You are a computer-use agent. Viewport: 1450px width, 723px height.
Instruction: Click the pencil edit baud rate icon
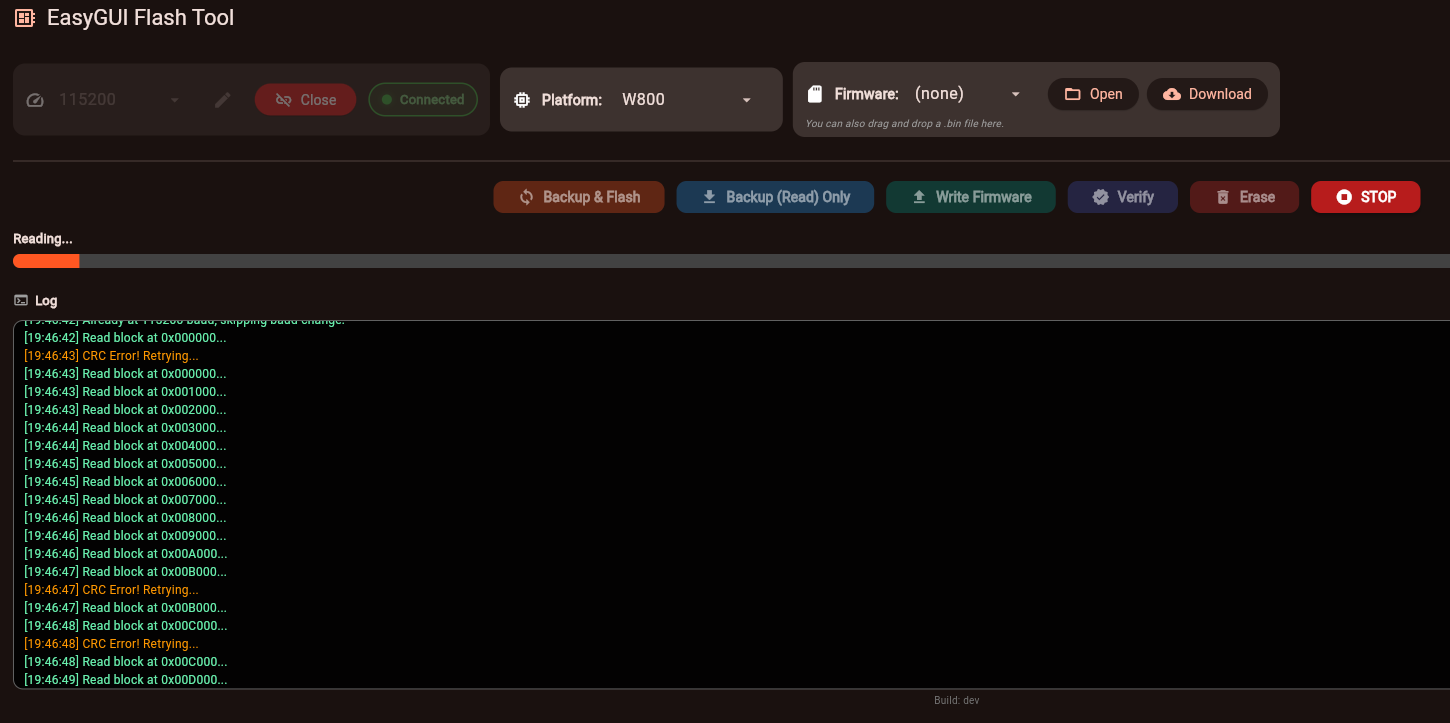[223, 100]
